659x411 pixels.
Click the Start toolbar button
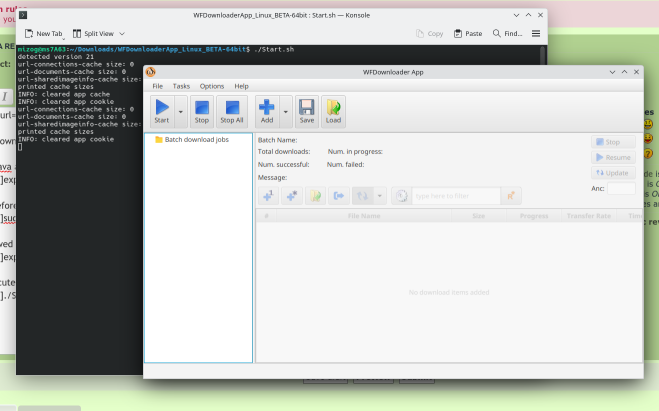[x=162, y=111]
